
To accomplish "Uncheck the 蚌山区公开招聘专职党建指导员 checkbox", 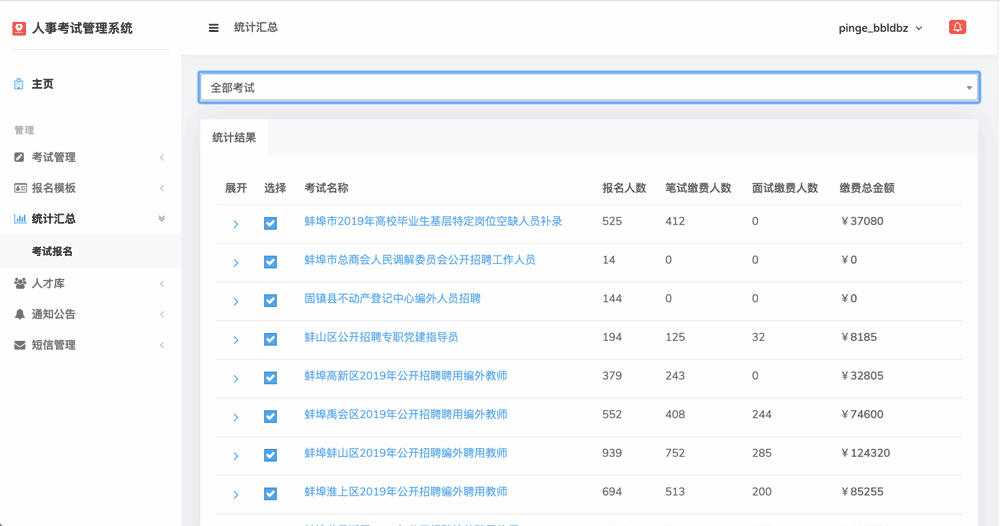I will coord(270,339).
